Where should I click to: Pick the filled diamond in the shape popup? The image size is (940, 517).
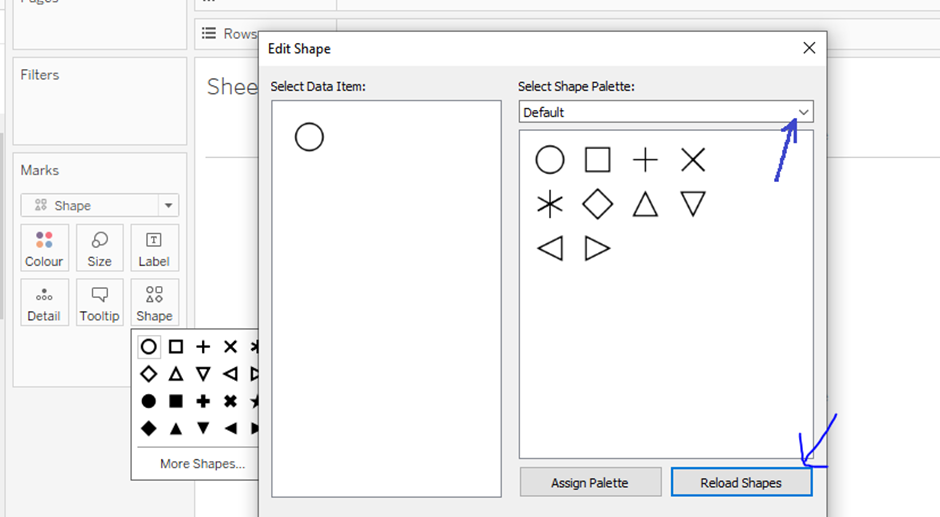tap(149, 428)
